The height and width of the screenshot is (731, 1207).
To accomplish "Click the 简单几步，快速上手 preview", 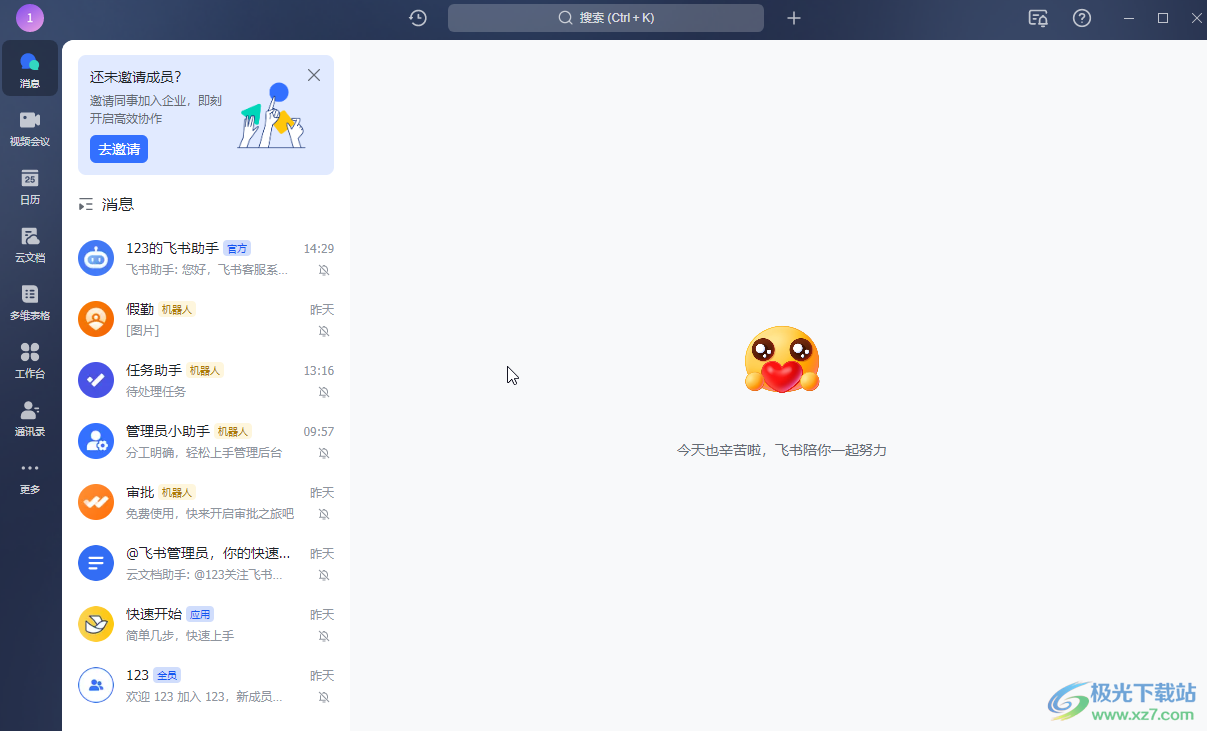I will tap(180, 636).
